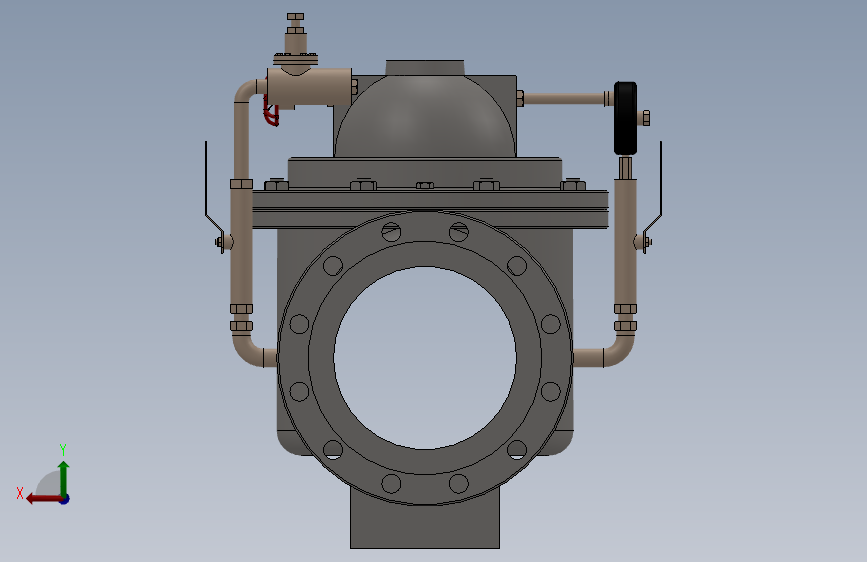867x562 pixels.
Task: Select the left vertical tan pipe
Action: pos(242,246)
